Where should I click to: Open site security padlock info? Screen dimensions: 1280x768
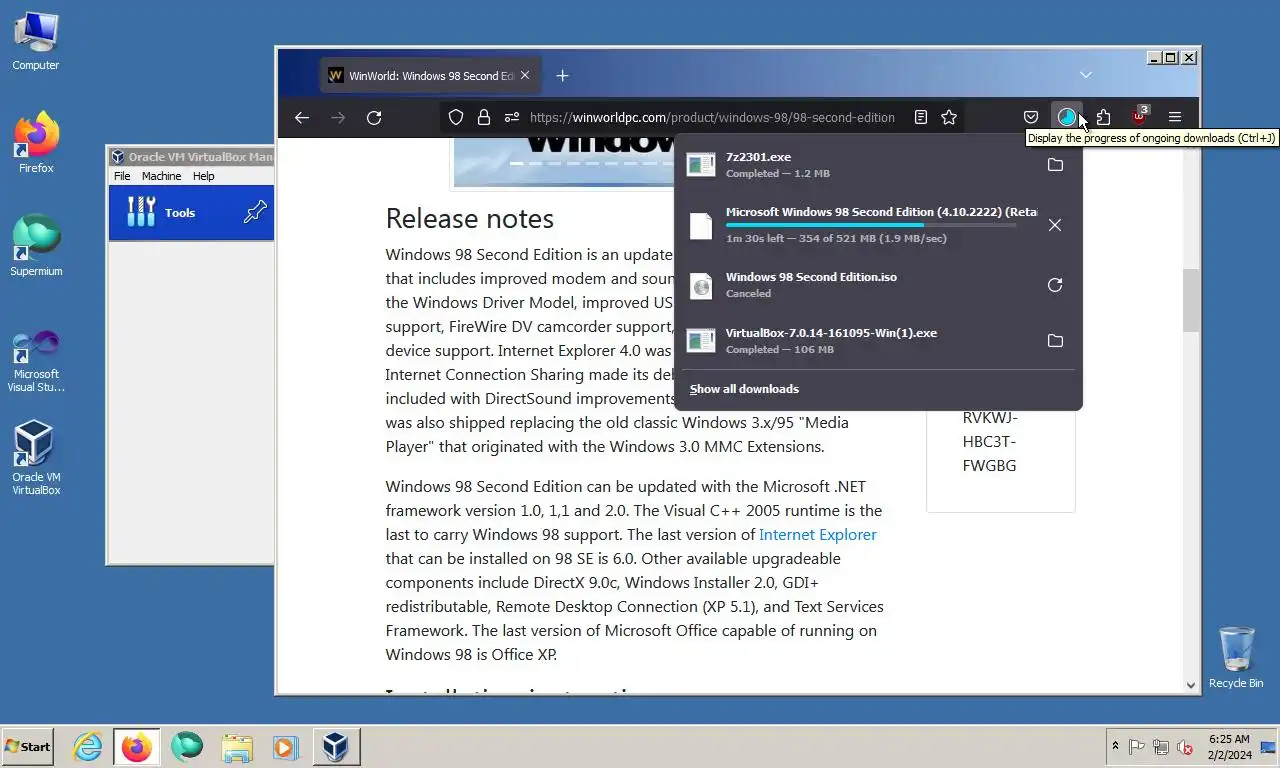pos(484,117)
